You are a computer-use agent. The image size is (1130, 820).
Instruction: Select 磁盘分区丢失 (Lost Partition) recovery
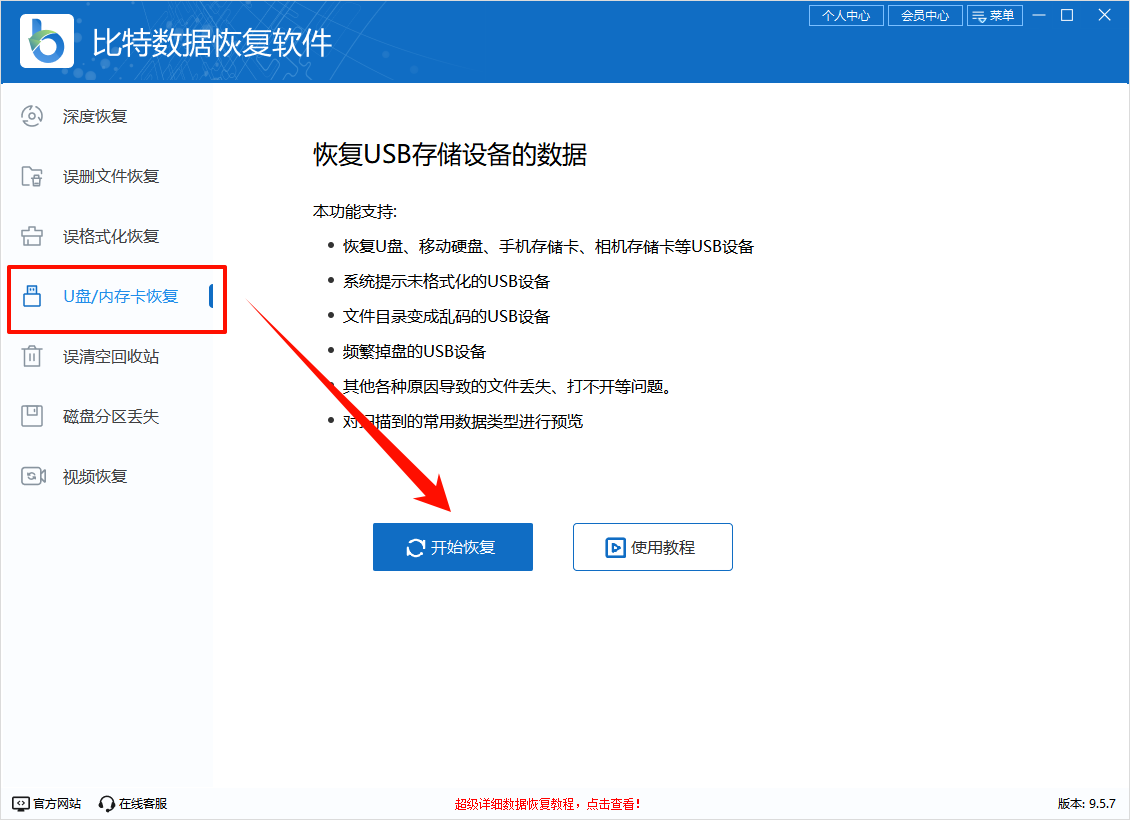coord(33,416)
